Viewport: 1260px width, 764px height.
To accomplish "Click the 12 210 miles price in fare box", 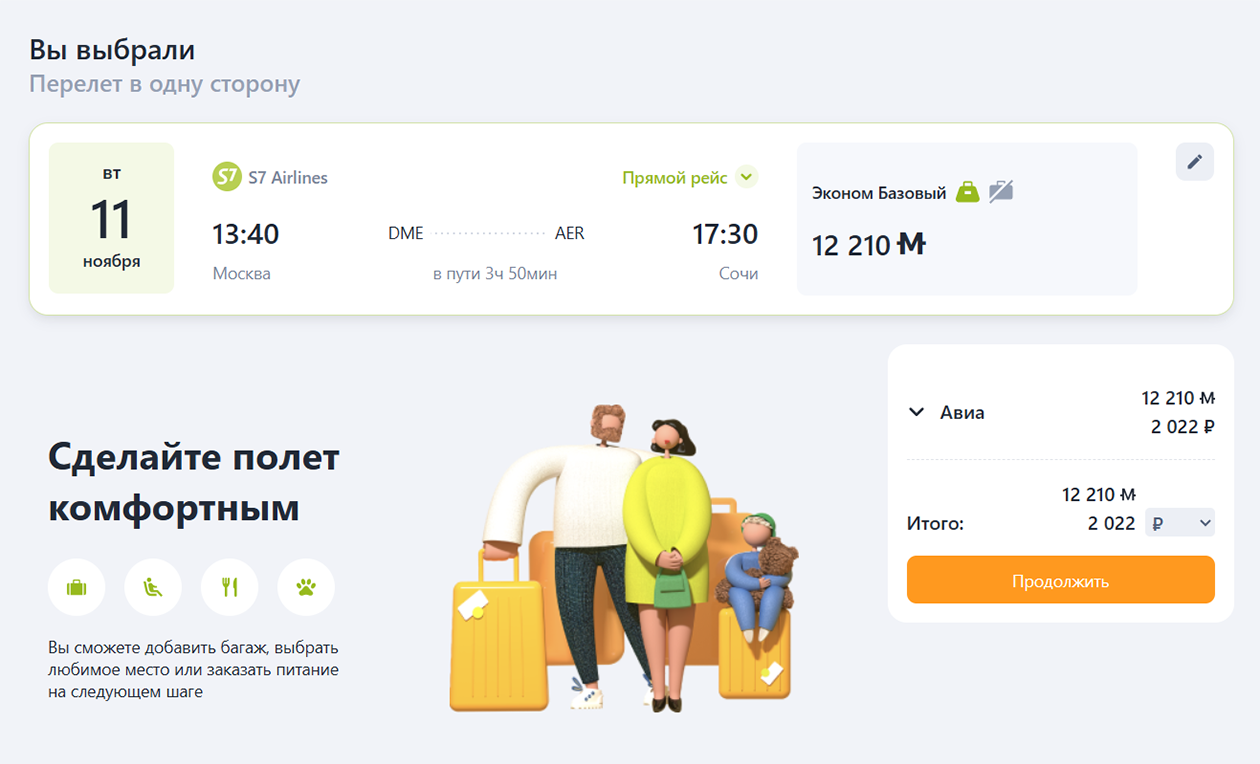I will 869,245.
